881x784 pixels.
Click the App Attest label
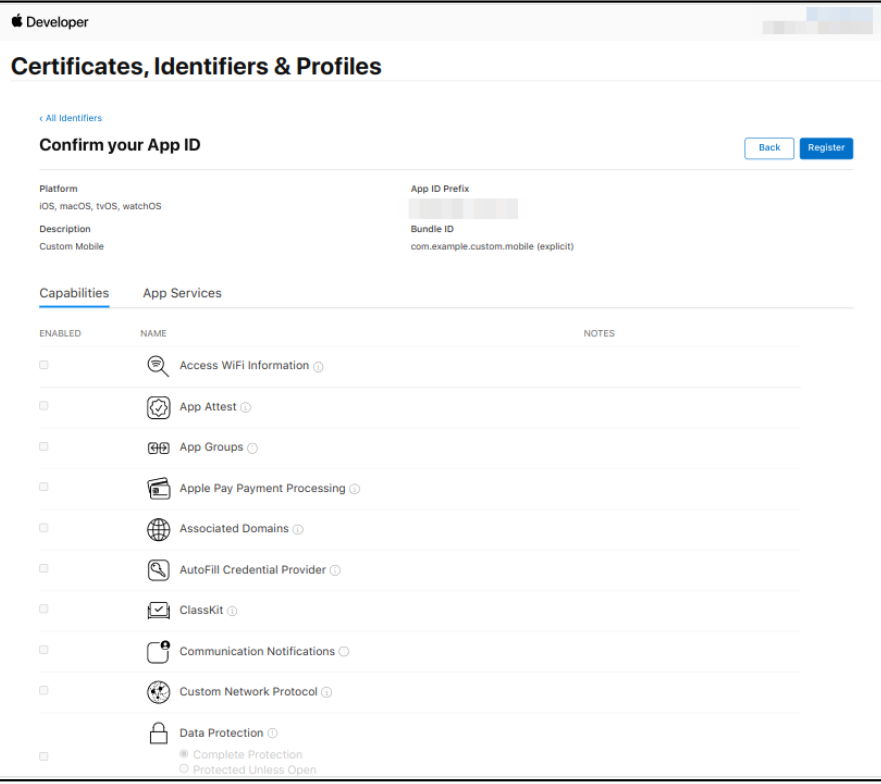pyautogui.click(x=208, y=407)
